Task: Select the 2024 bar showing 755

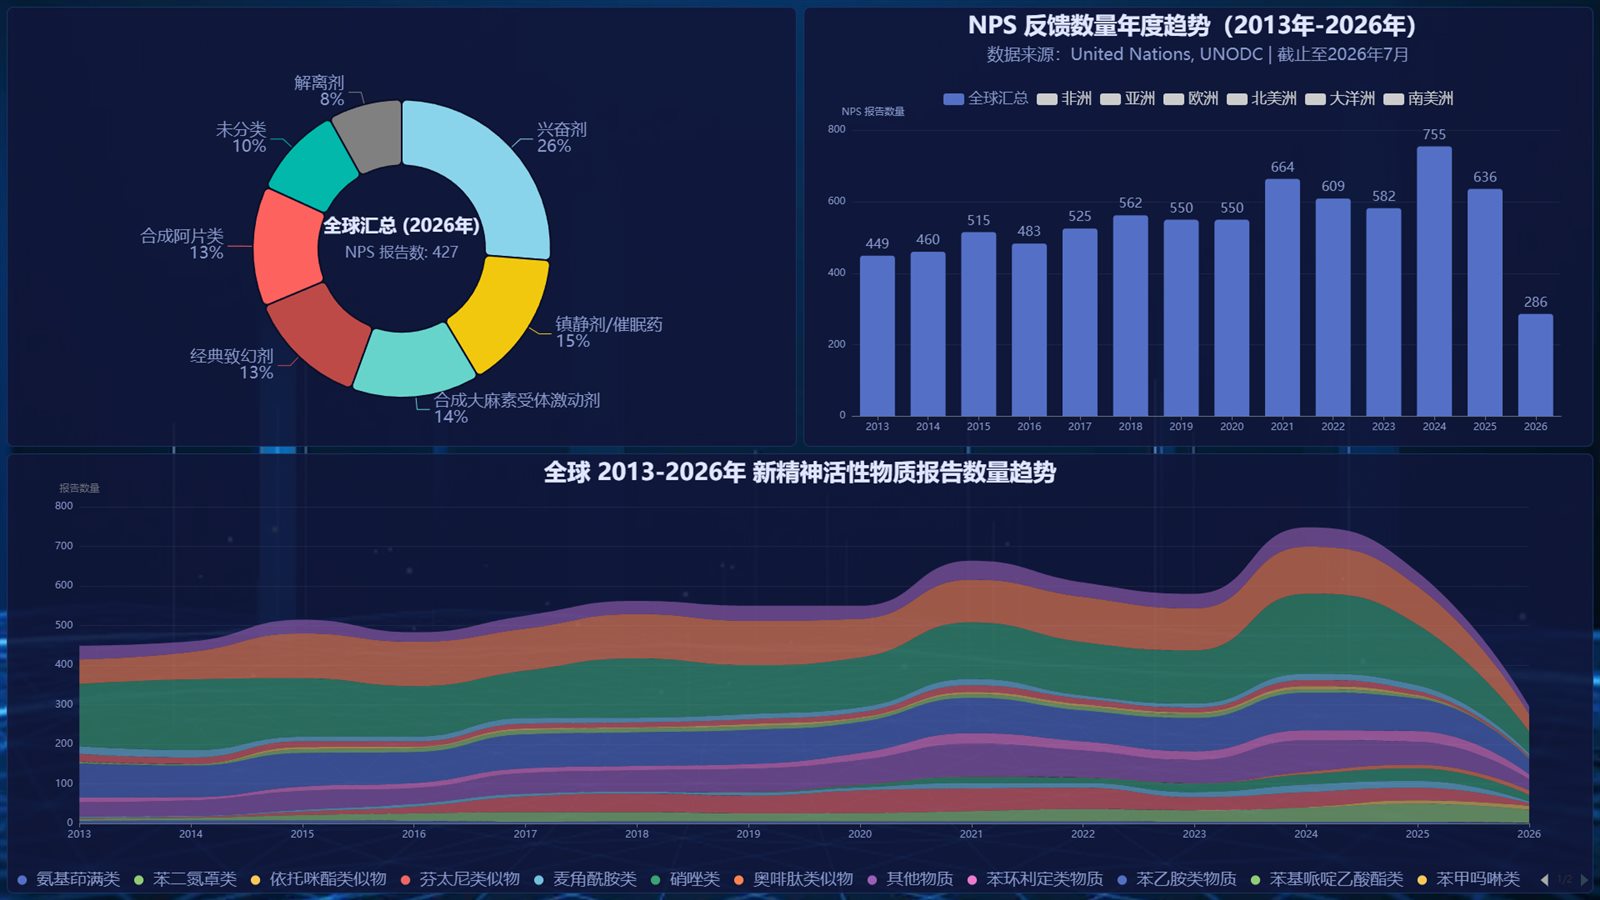Action: coord(1434,281)
